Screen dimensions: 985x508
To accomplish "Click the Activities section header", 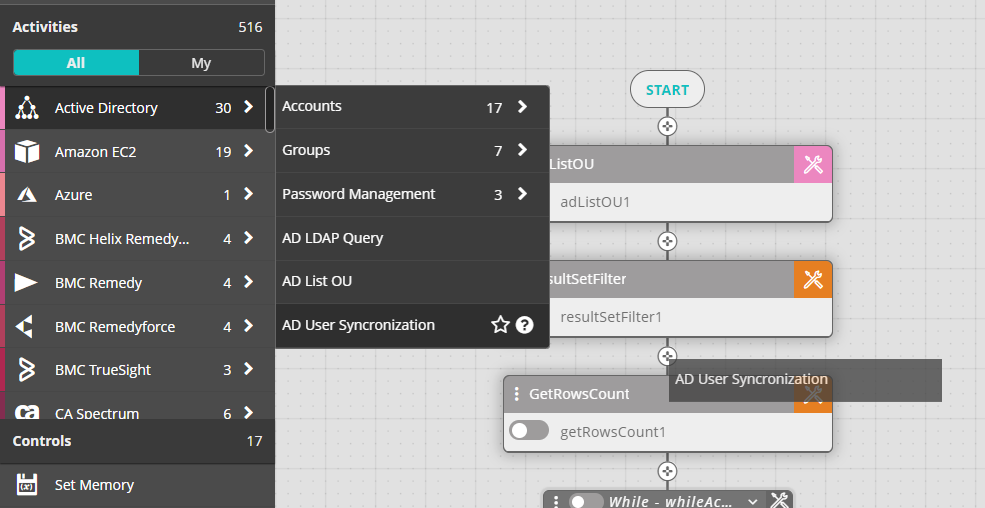I will tap(138, 27).
